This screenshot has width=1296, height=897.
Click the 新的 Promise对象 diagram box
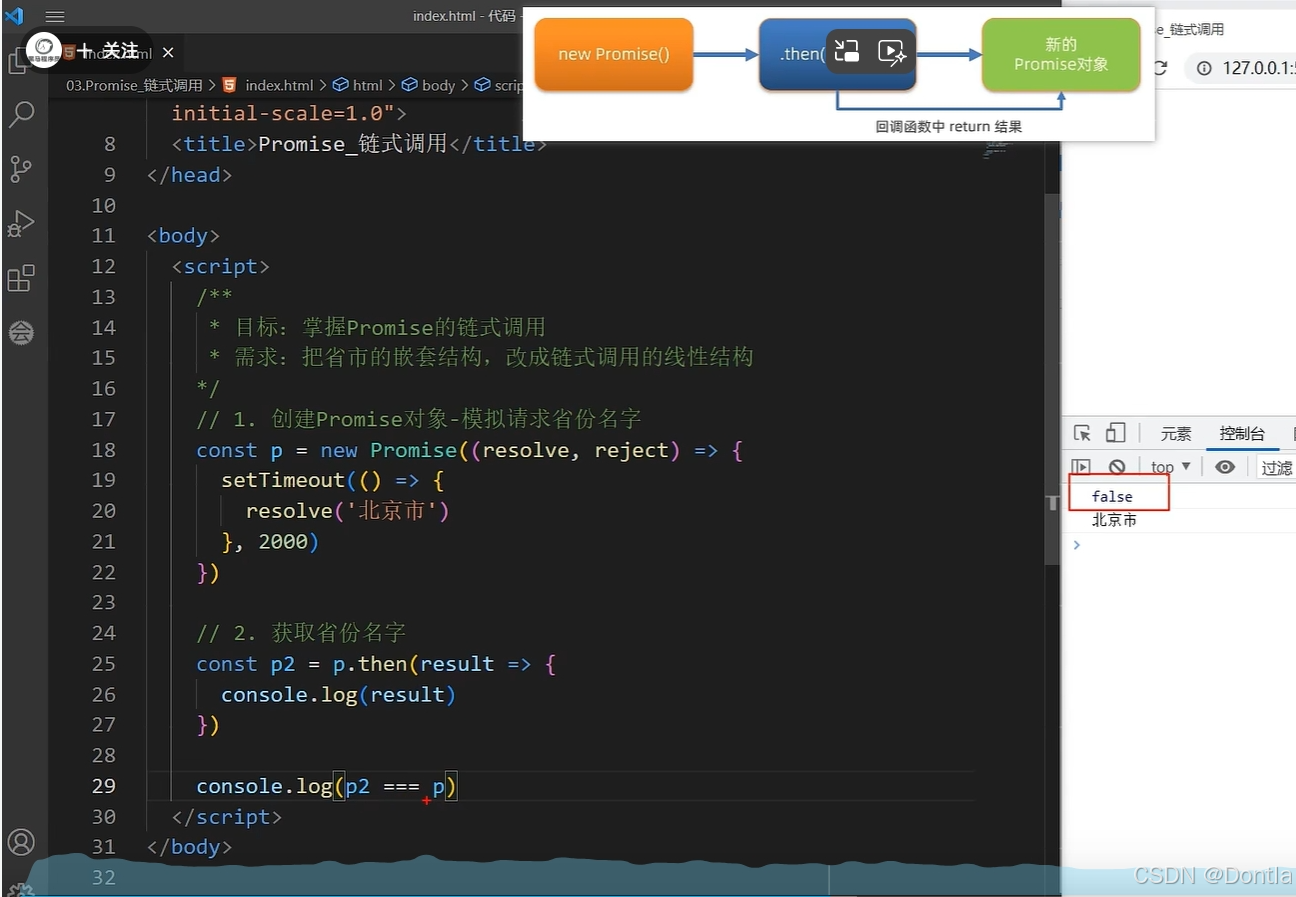point(1061,54)
